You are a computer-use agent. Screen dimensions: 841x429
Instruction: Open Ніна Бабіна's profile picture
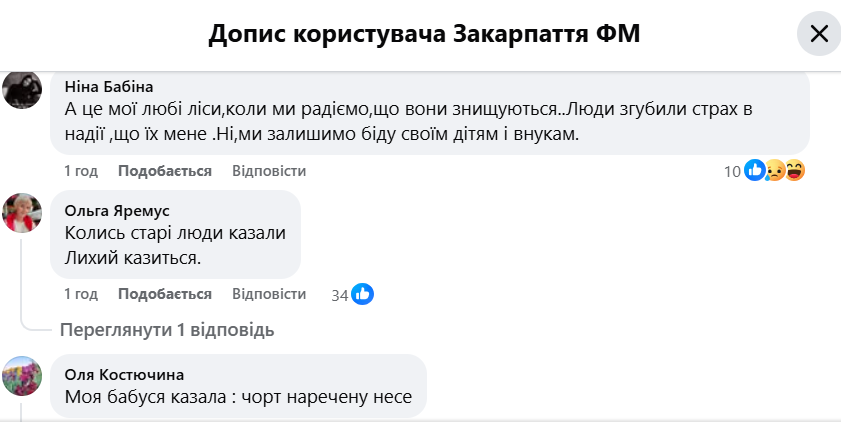[x=22, y=90]
